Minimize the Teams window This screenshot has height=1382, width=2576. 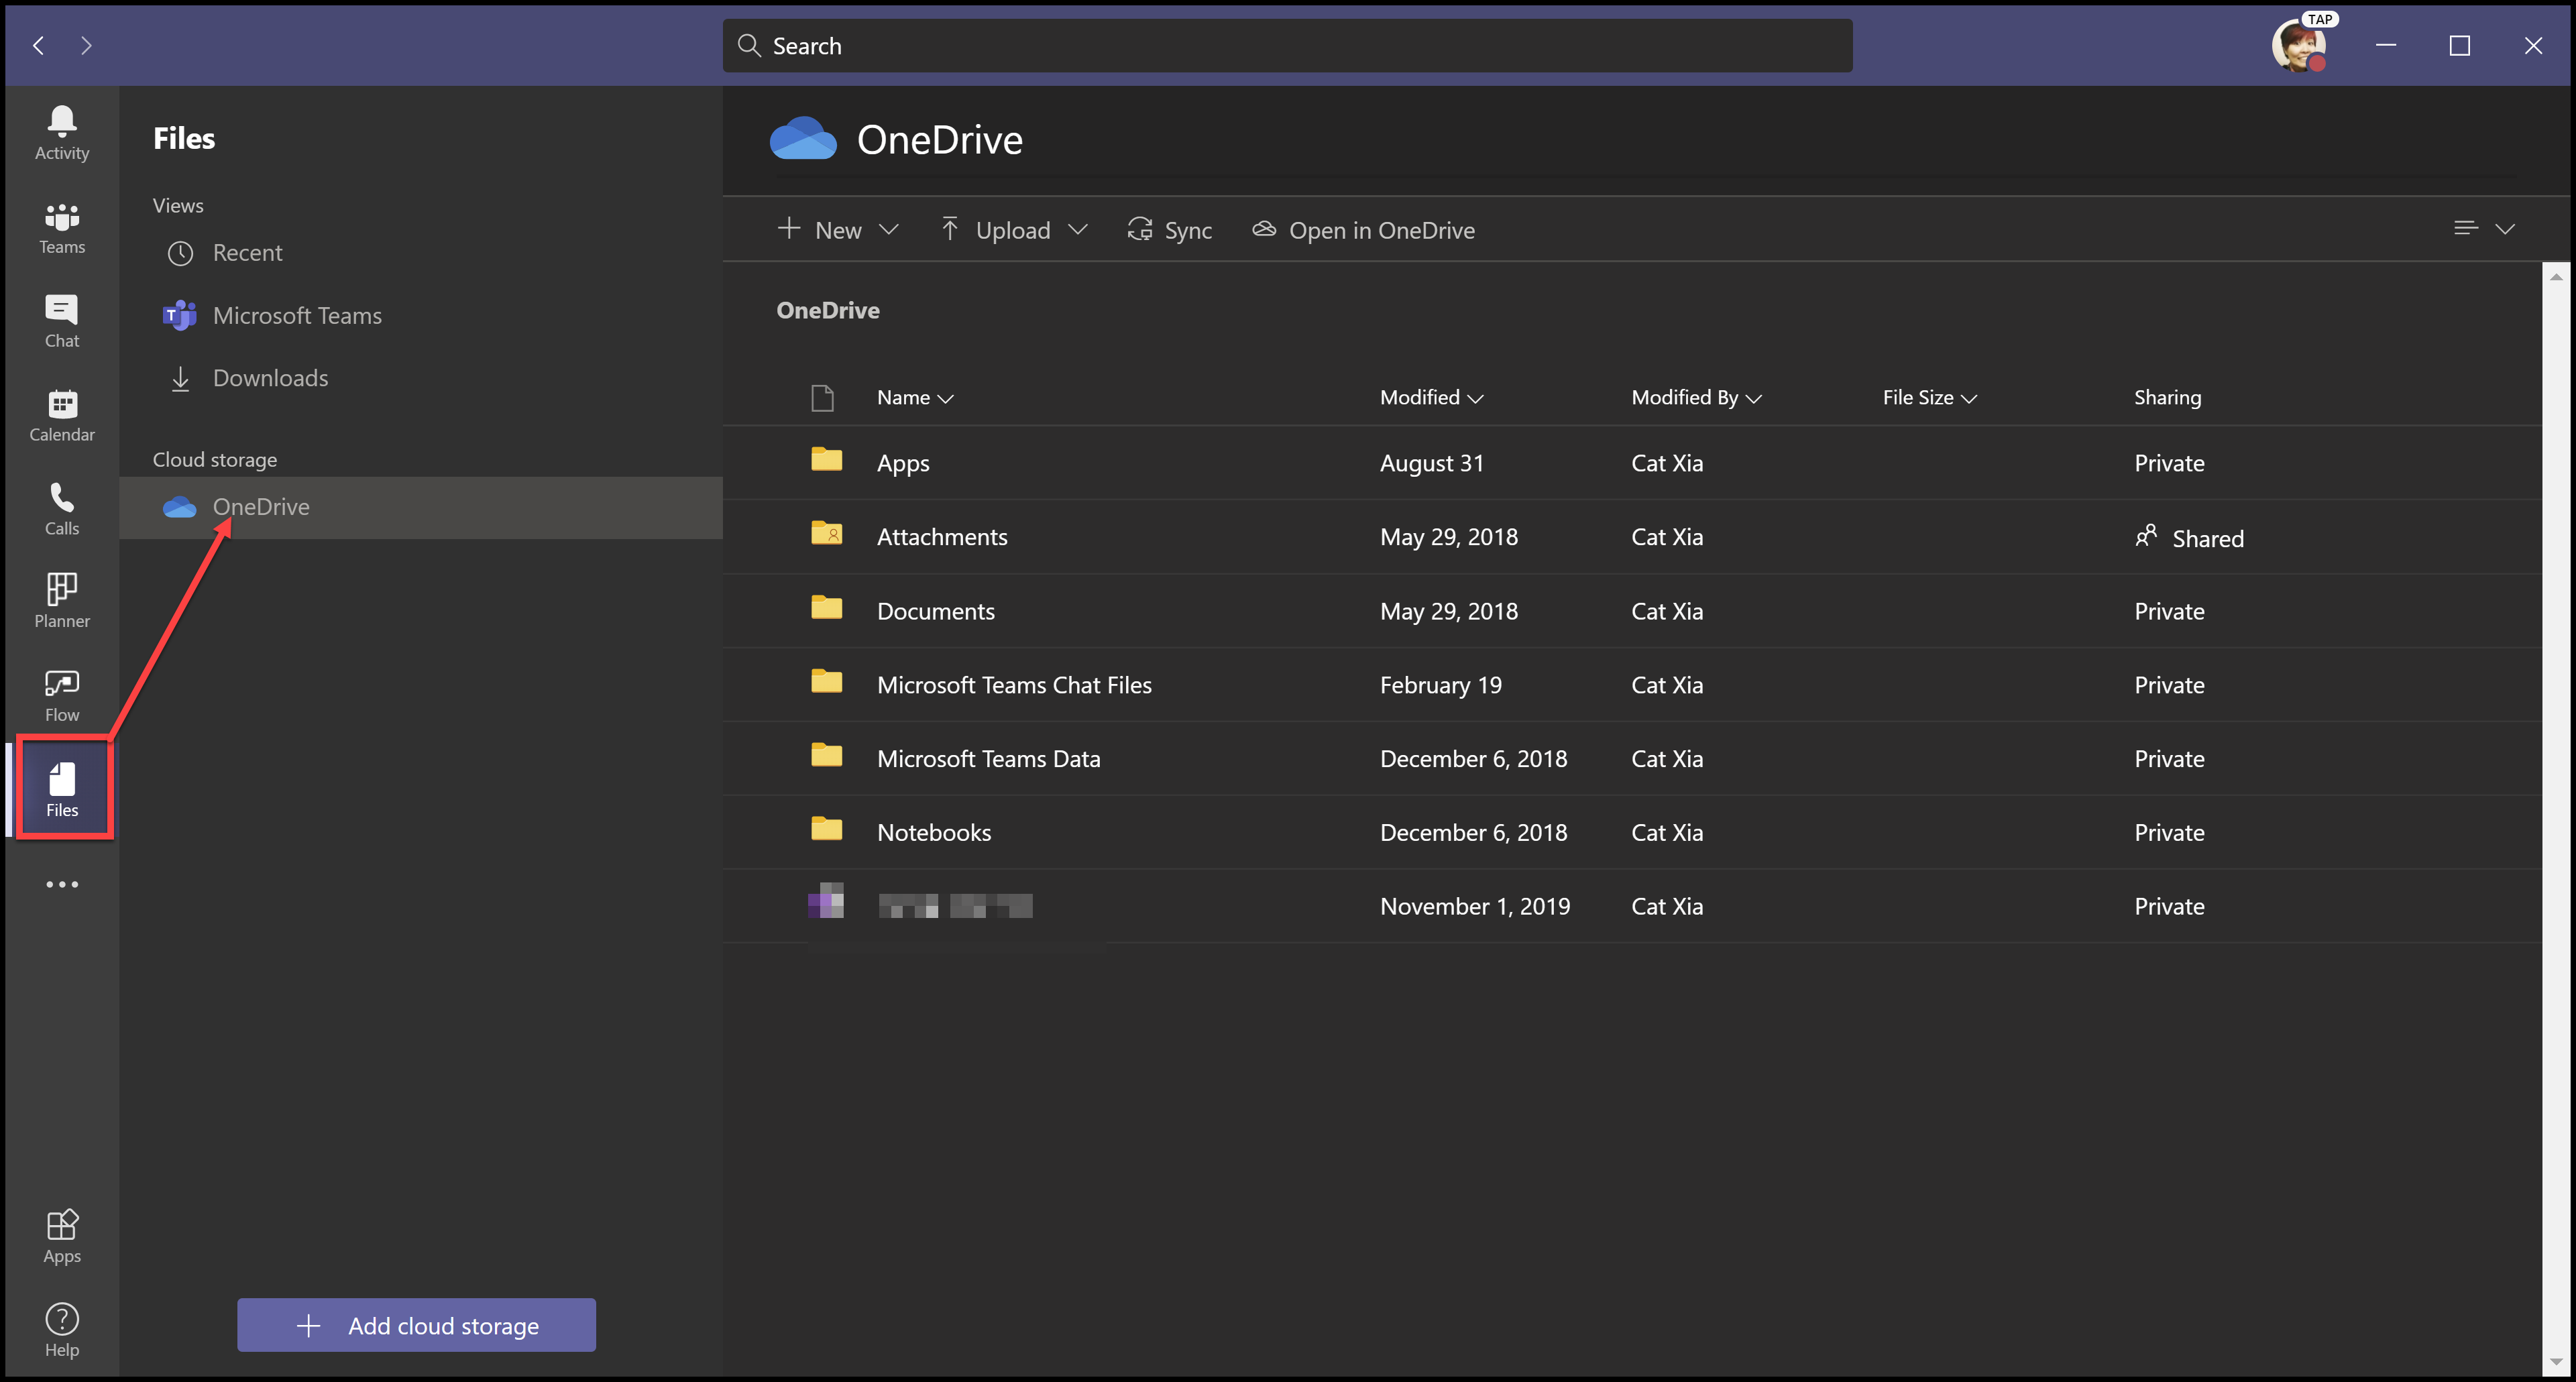coord(2386,45)
